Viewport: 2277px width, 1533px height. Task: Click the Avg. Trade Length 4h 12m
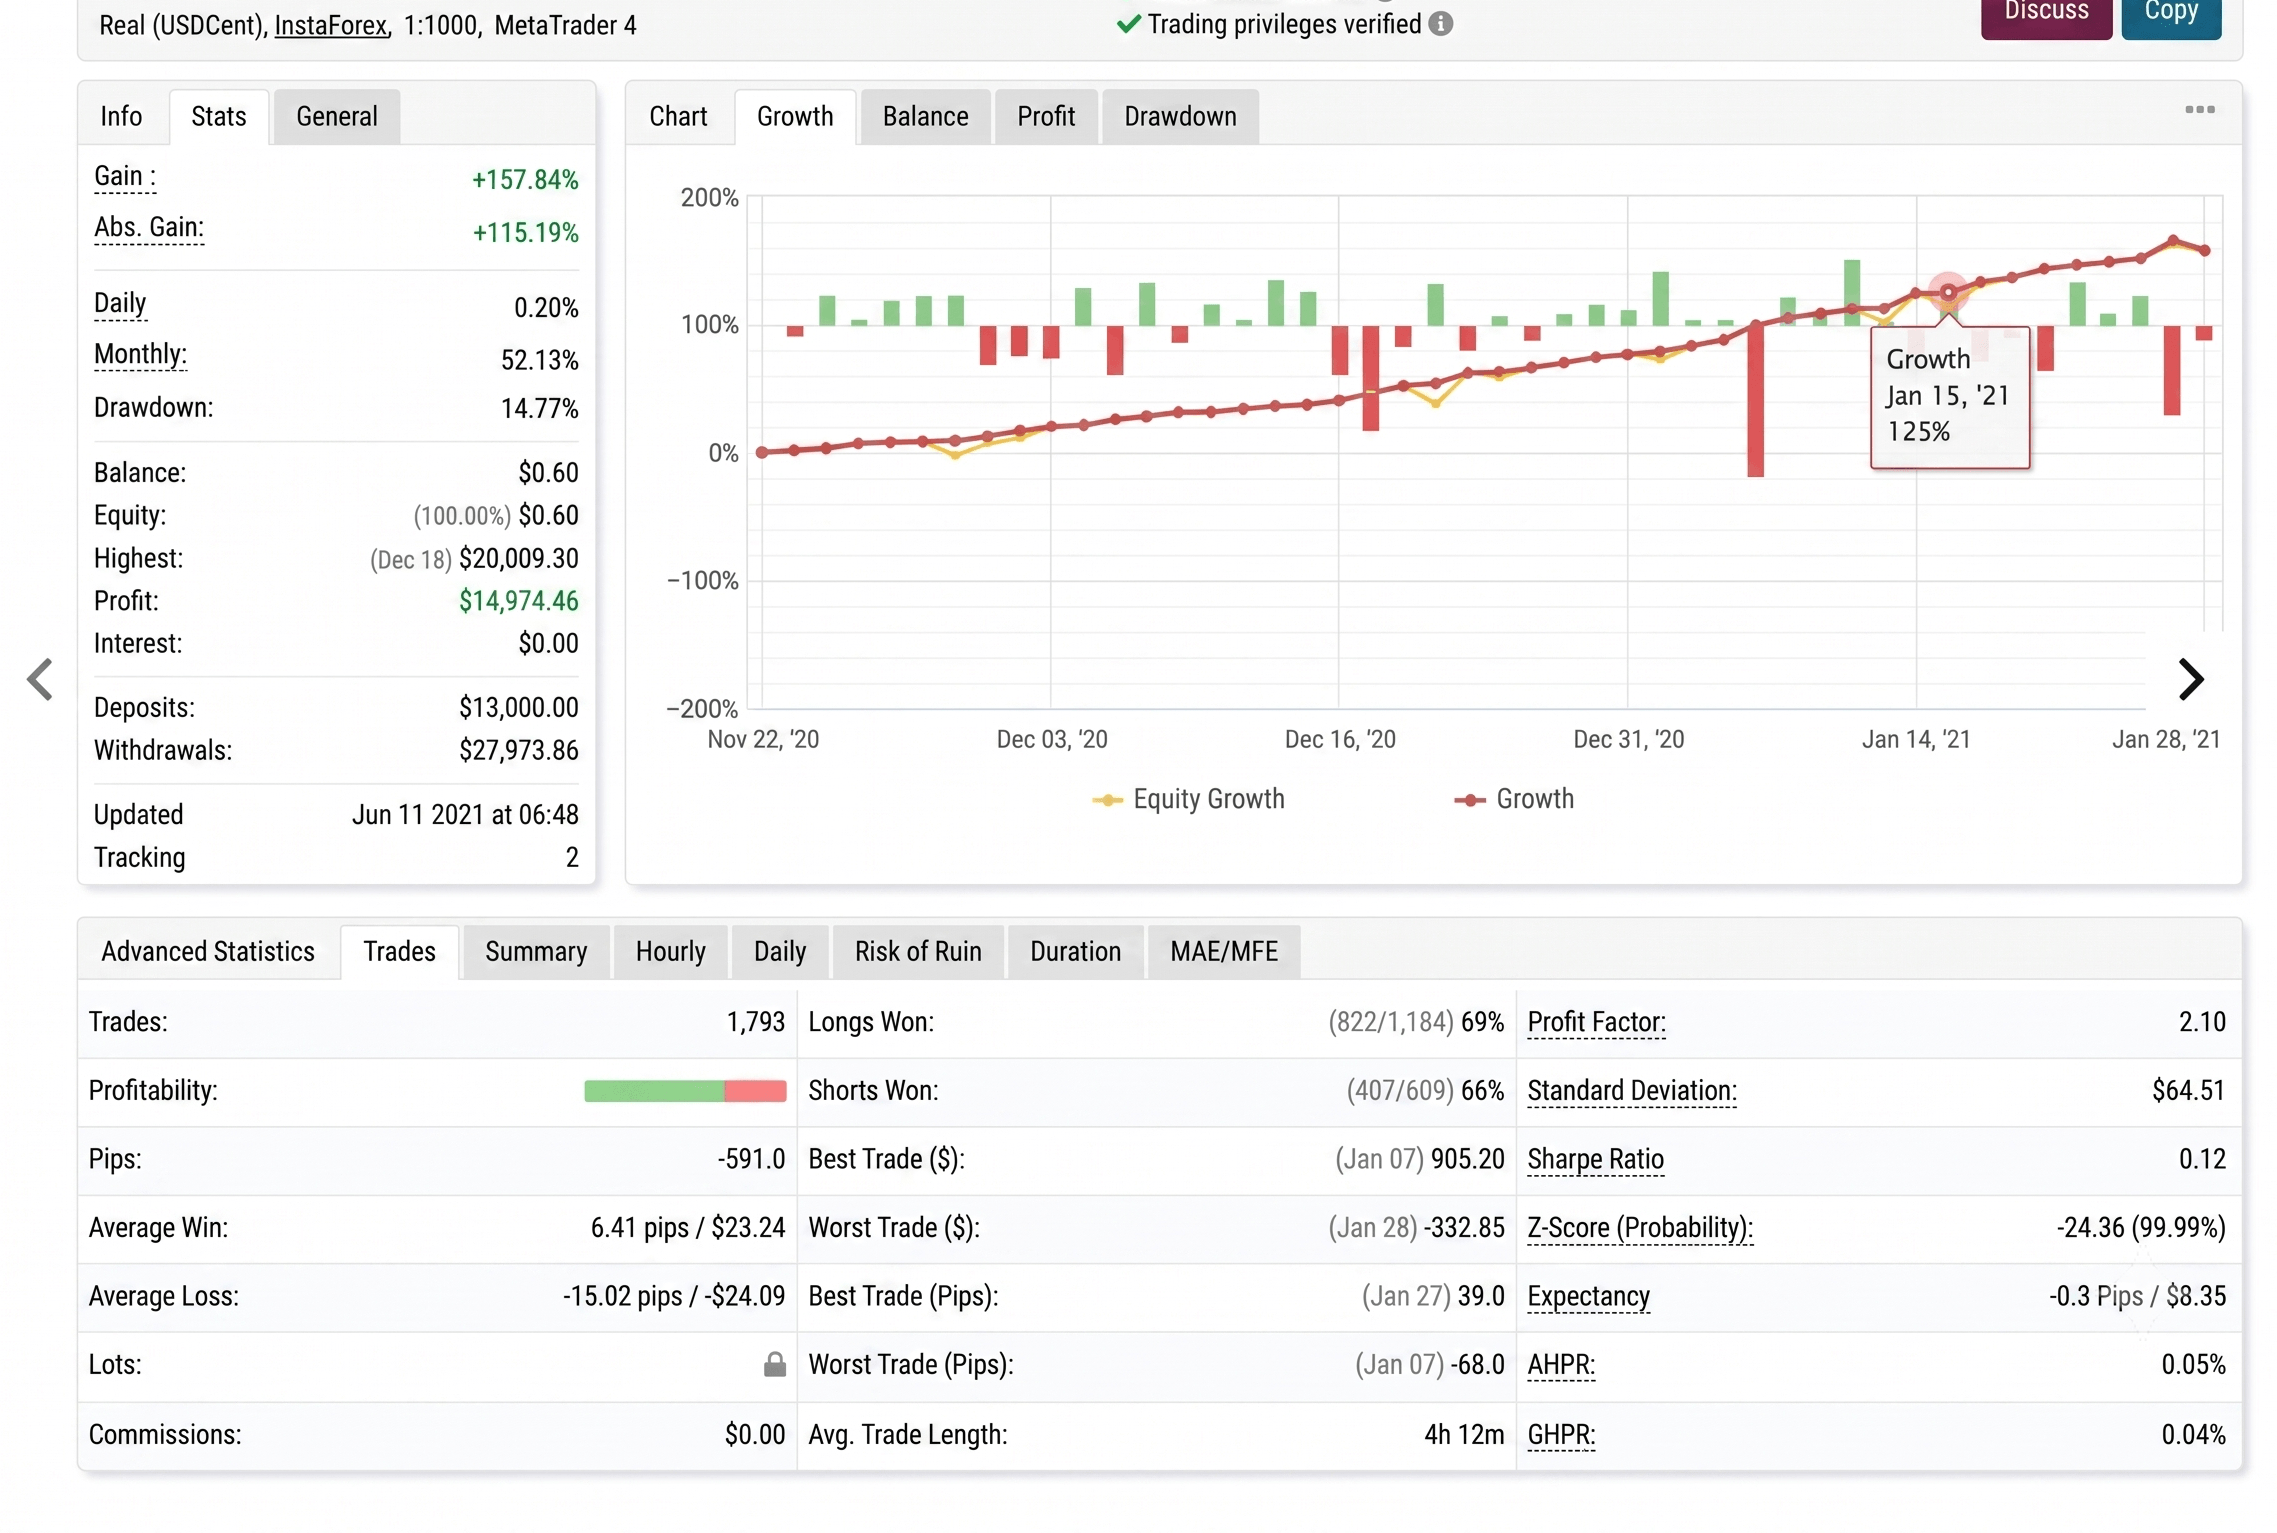tap(1464, 1435)
